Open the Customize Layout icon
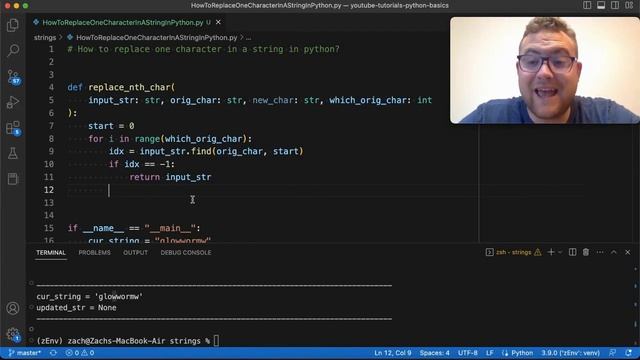This screenshot has width=640, height=360. (x=629, y=5)
